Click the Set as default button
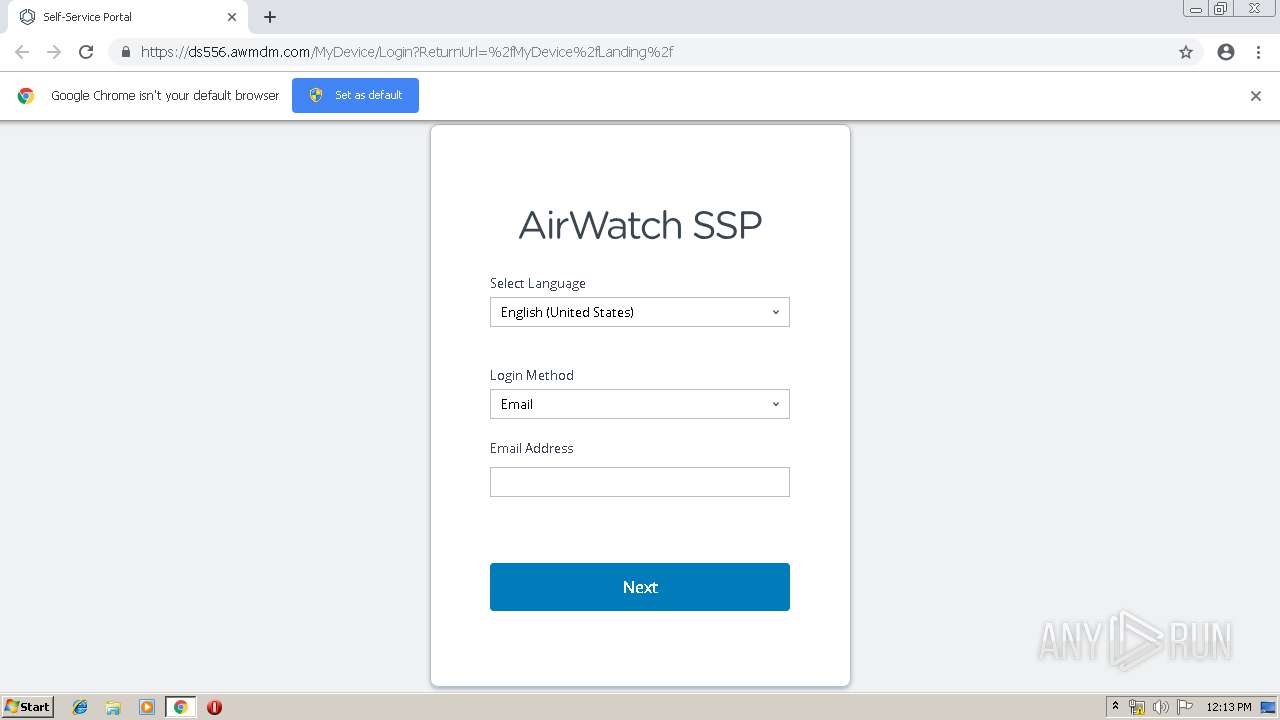 coord(355,95)
